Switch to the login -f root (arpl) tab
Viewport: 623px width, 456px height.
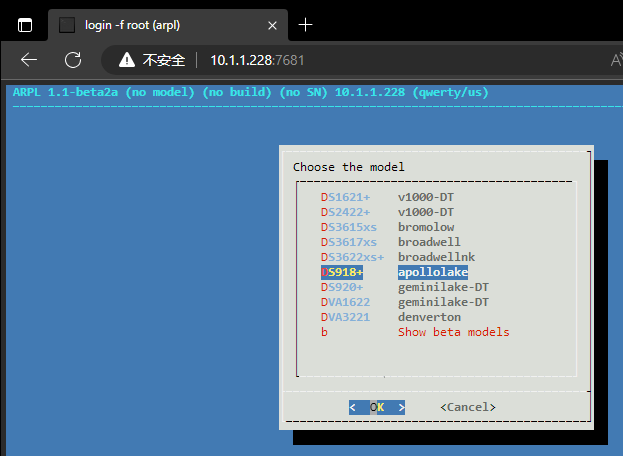(x=168, y=25)
